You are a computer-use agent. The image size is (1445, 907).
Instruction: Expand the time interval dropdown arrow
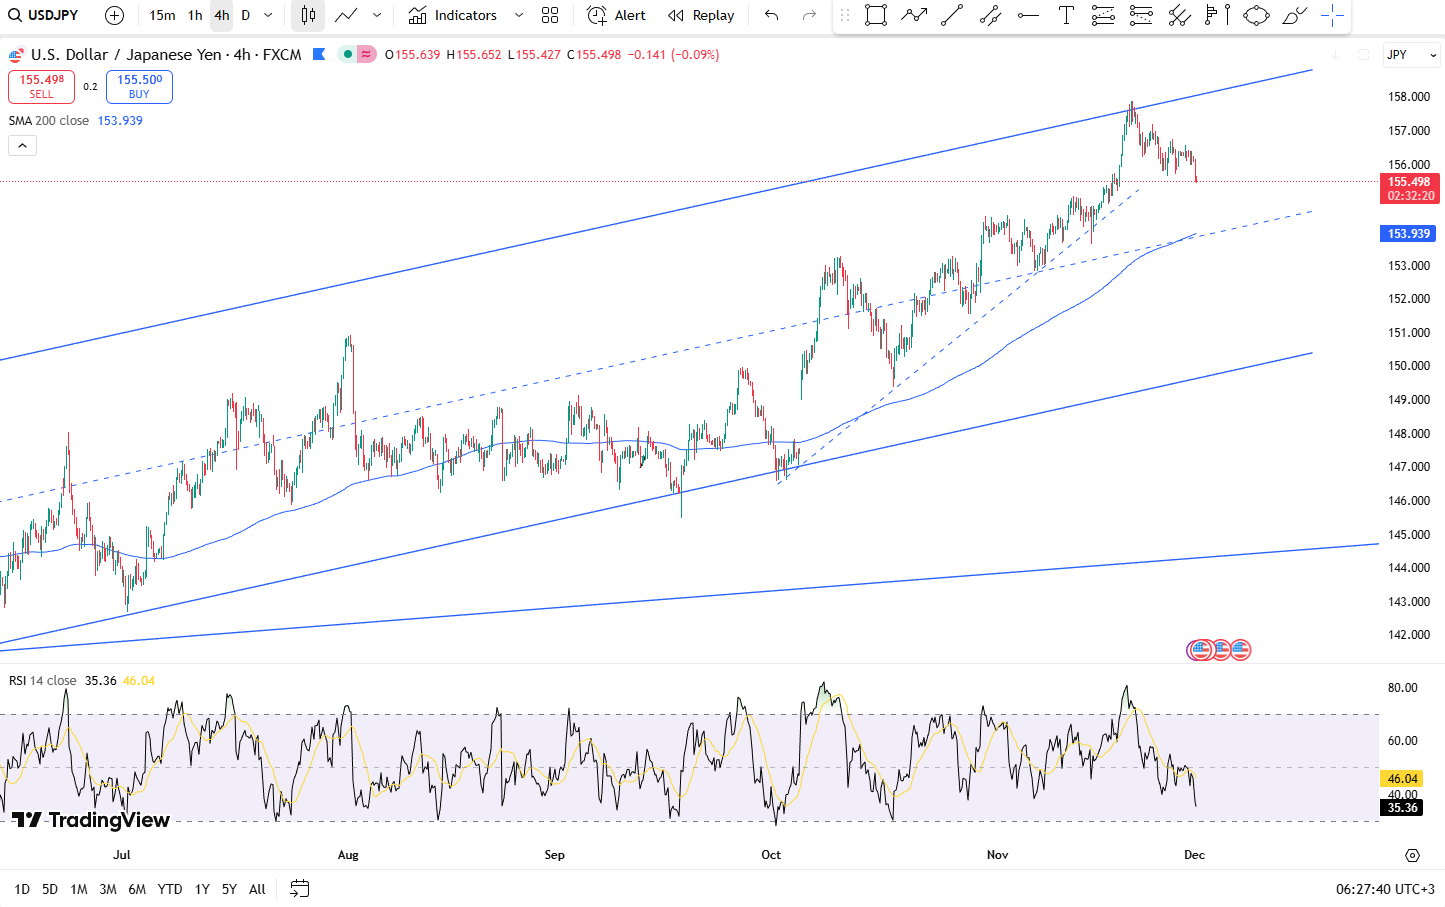(268, 15)
